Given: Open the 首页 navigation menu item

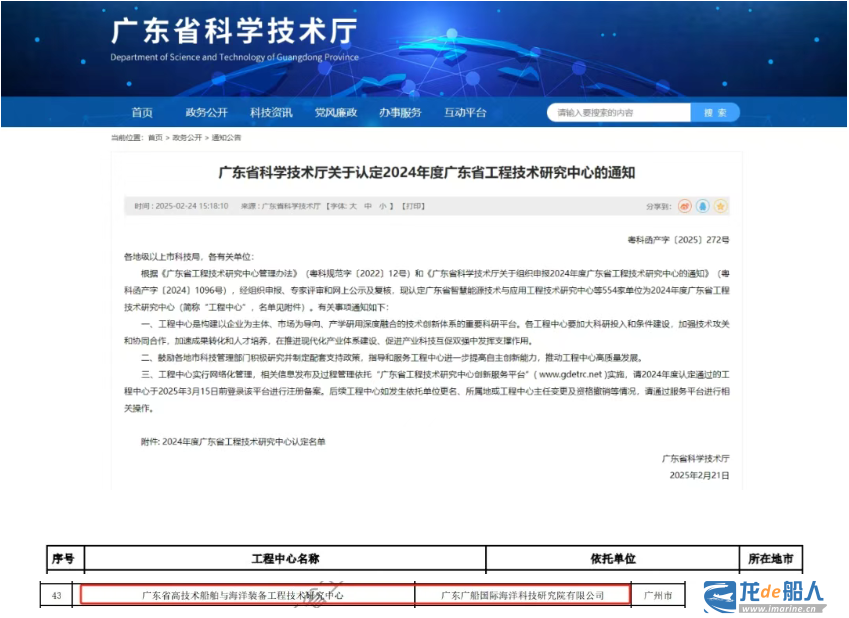Looking at the screenshot, I should [x=142, y=113].
